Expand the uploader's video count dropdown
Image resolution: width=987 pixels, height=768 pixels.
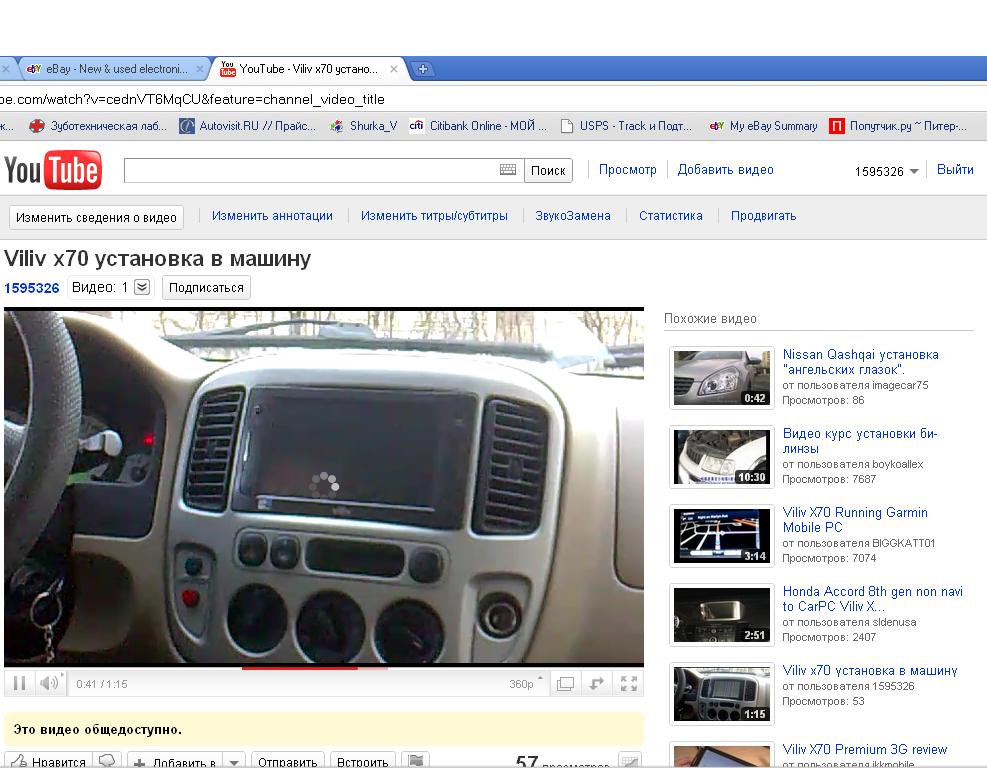(x=142, y=288)
